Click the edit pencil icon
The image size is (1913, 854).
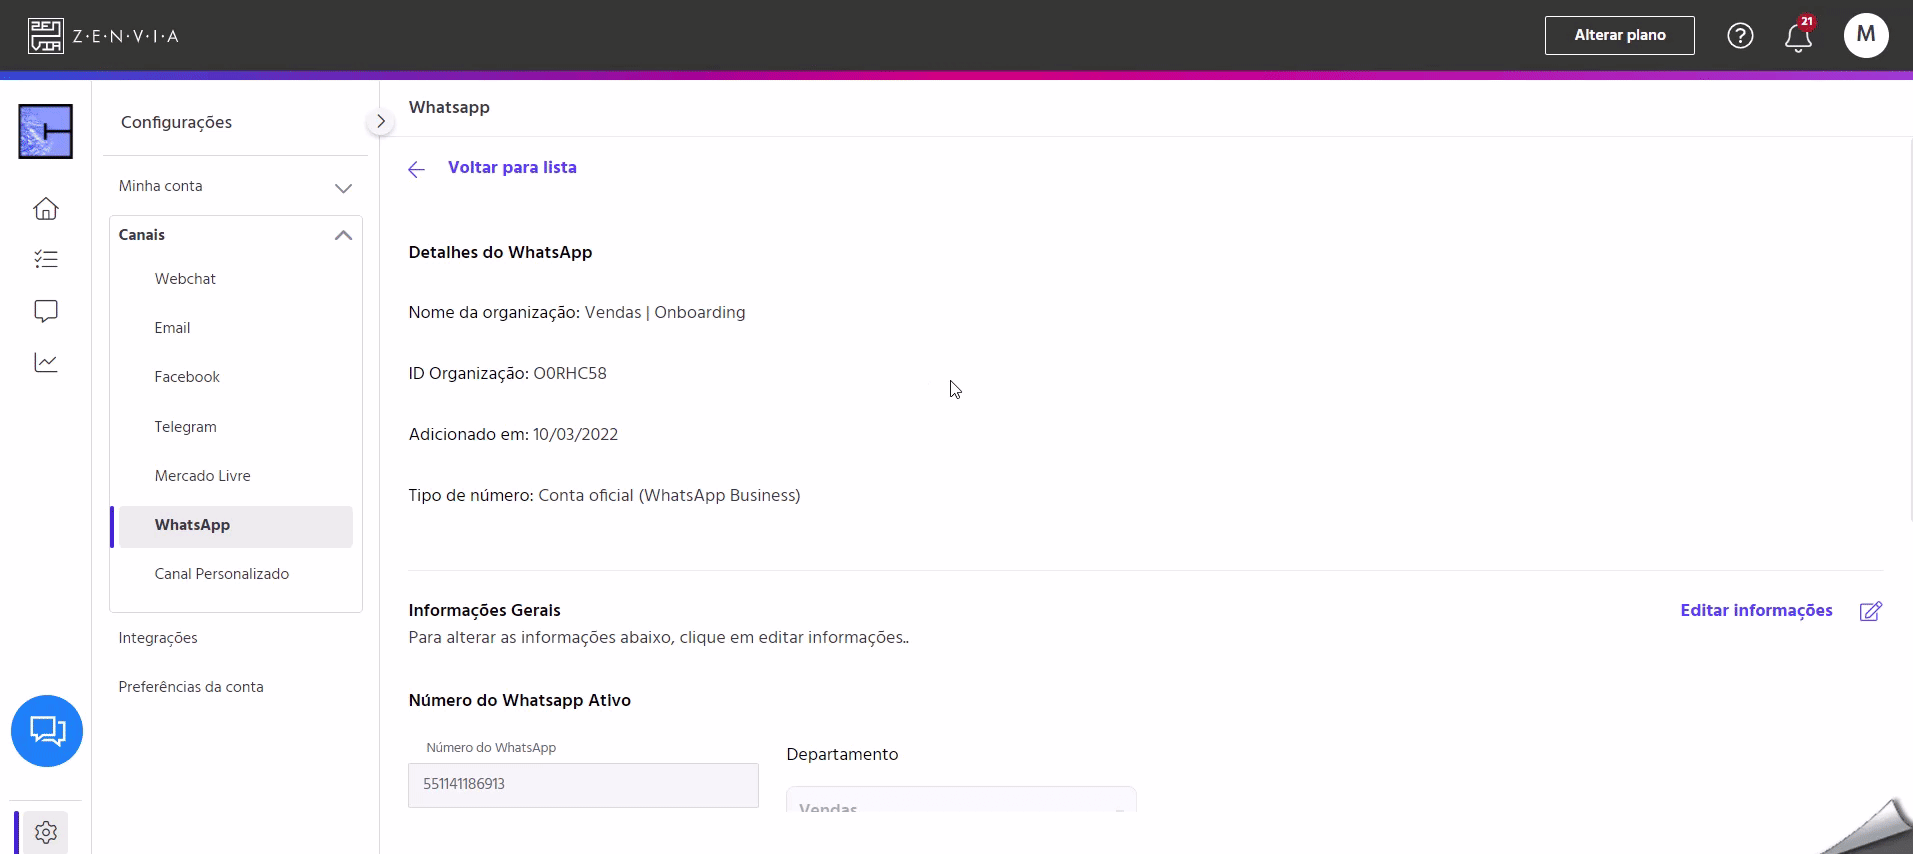click(x=1871, y=611)
